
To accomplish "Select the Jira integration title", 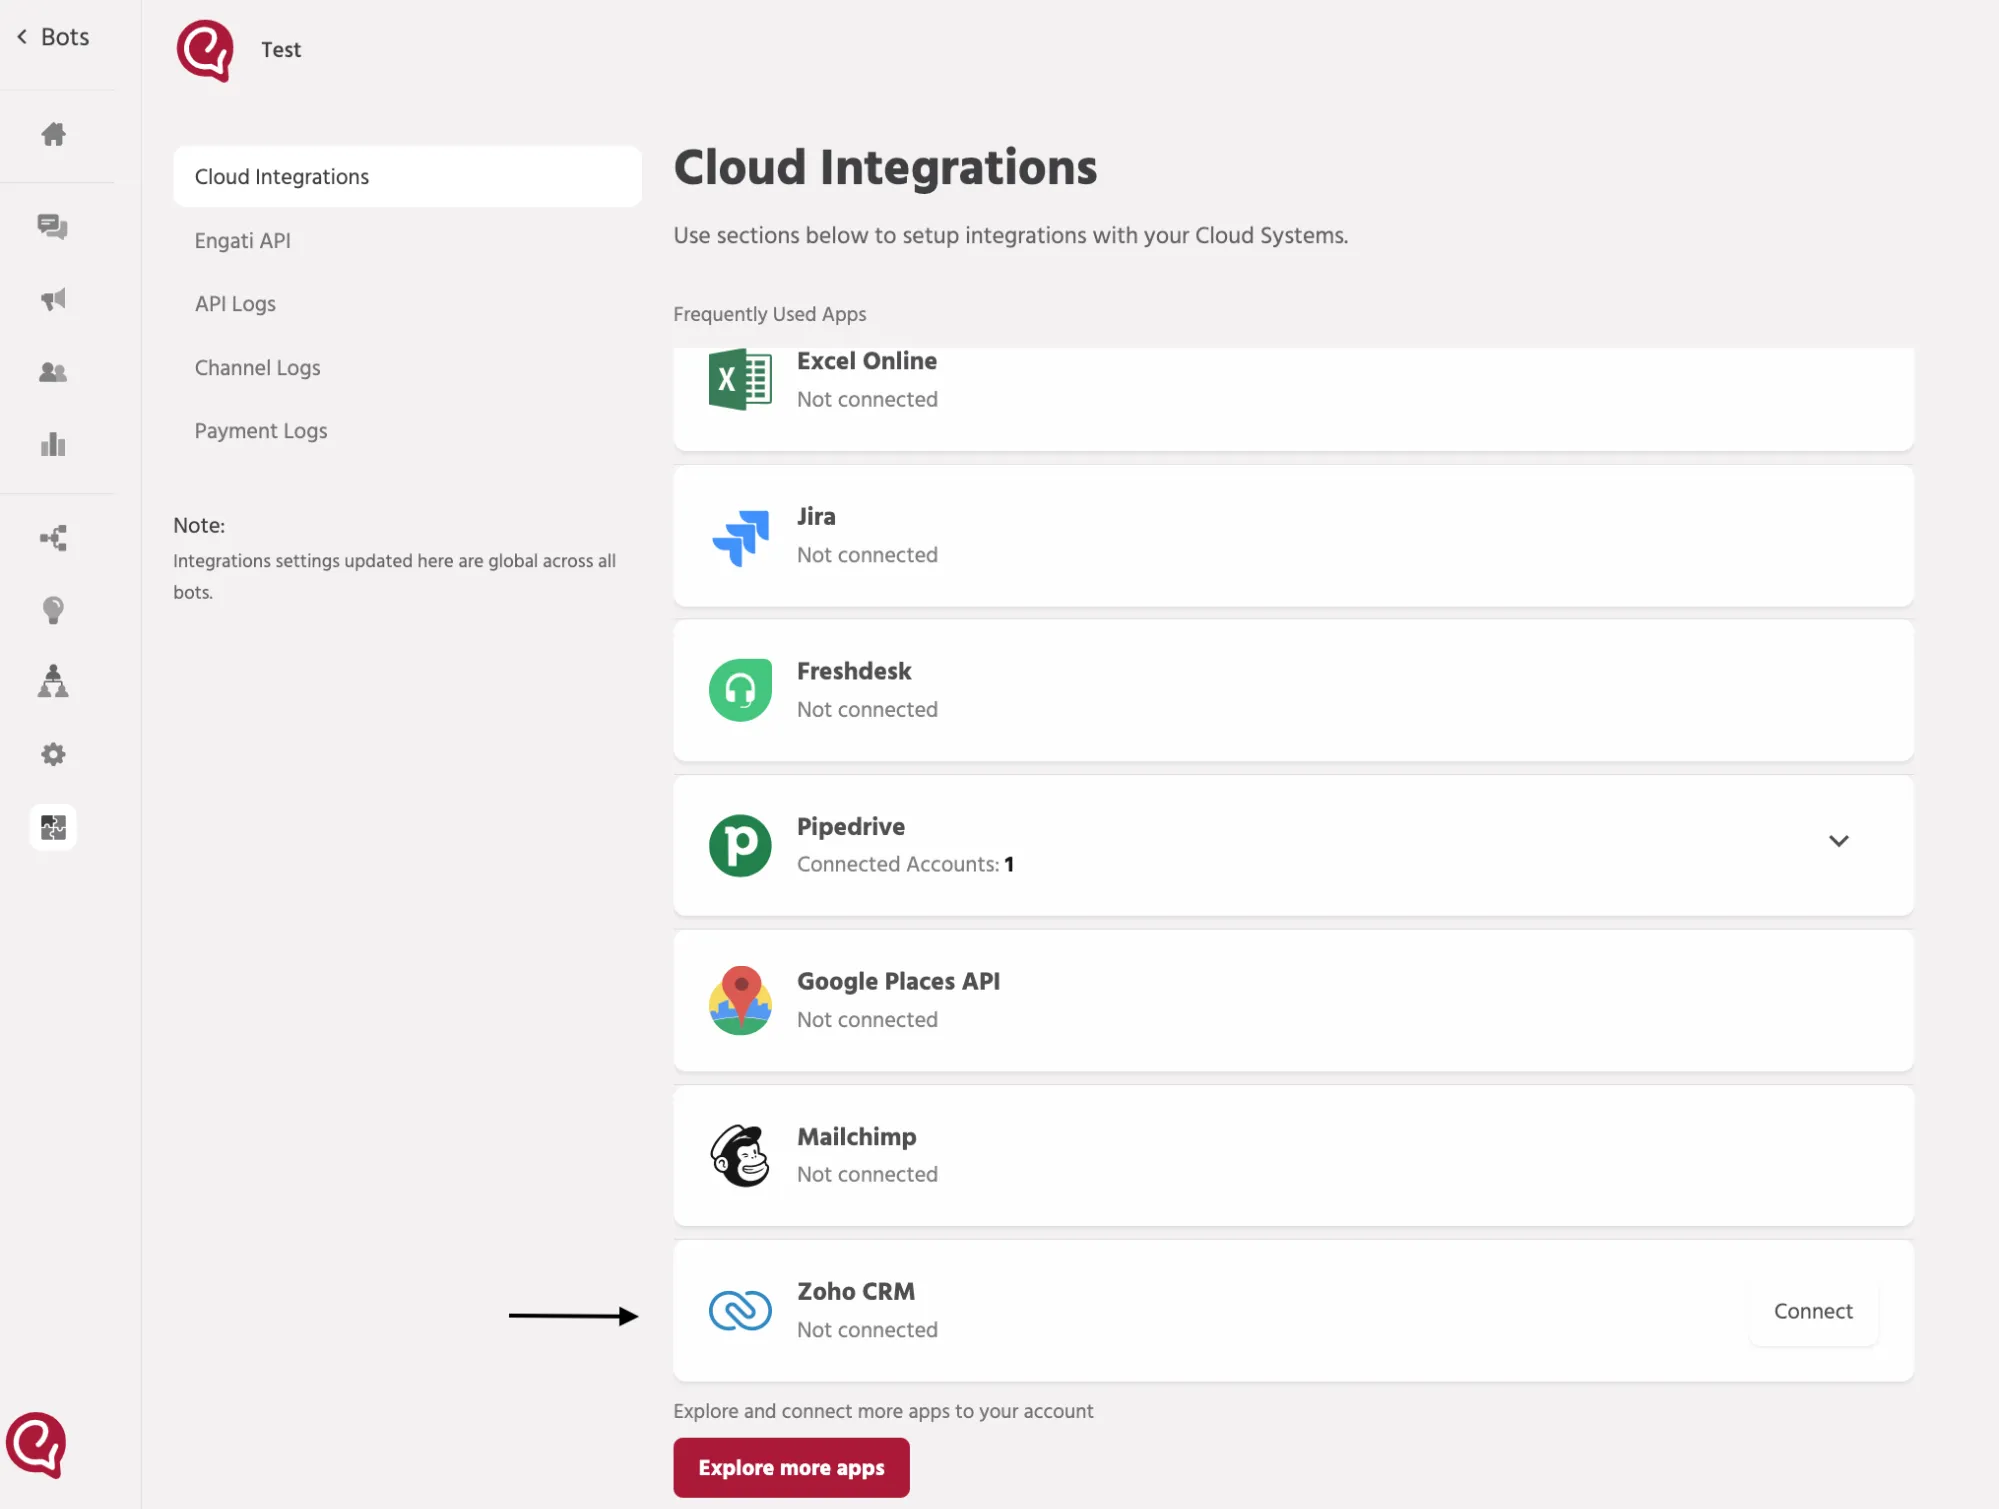I will (816, 516).
